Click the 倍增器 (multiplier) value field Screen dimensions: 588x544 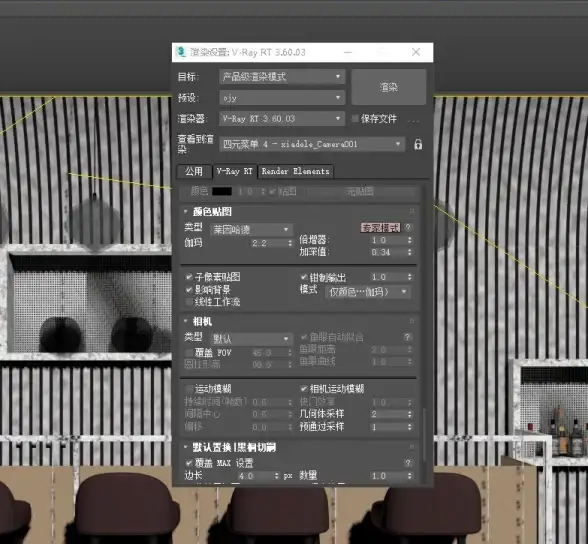click(388, 240)
